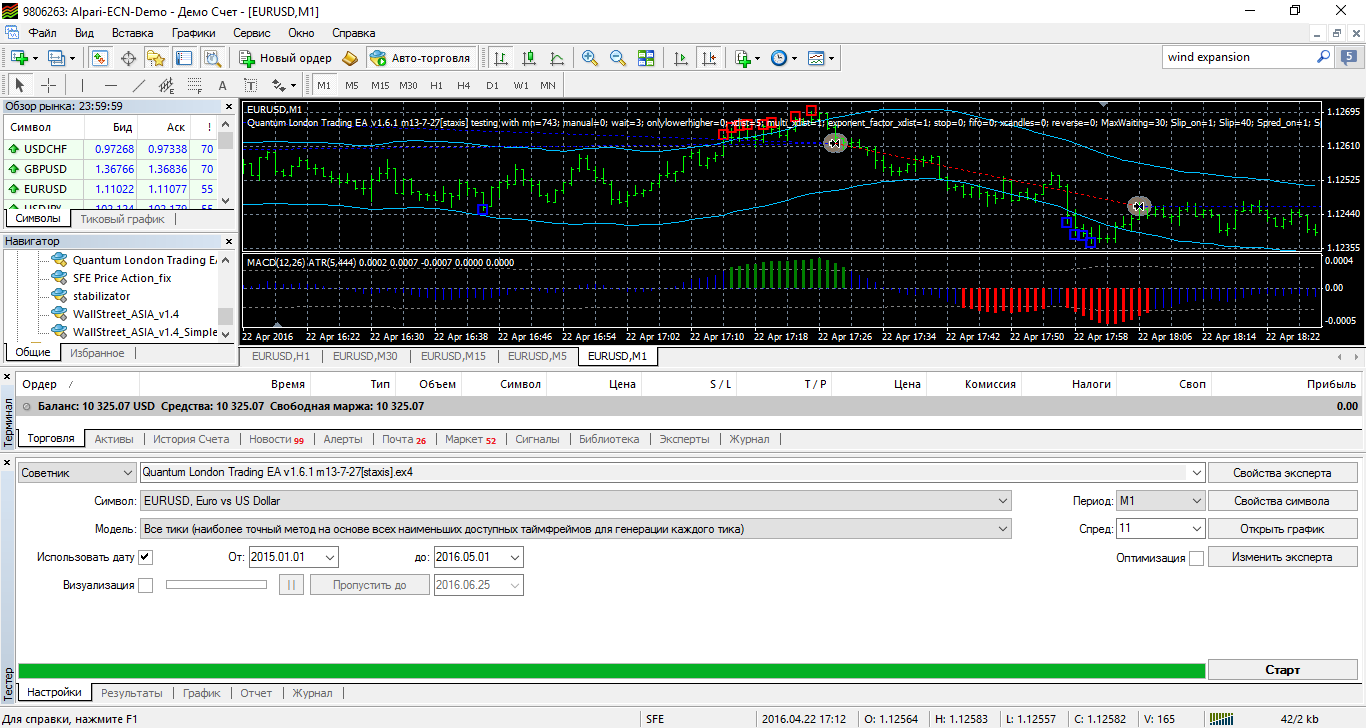Tick the 'Оптимизация' checkbox

point(1196,558)
